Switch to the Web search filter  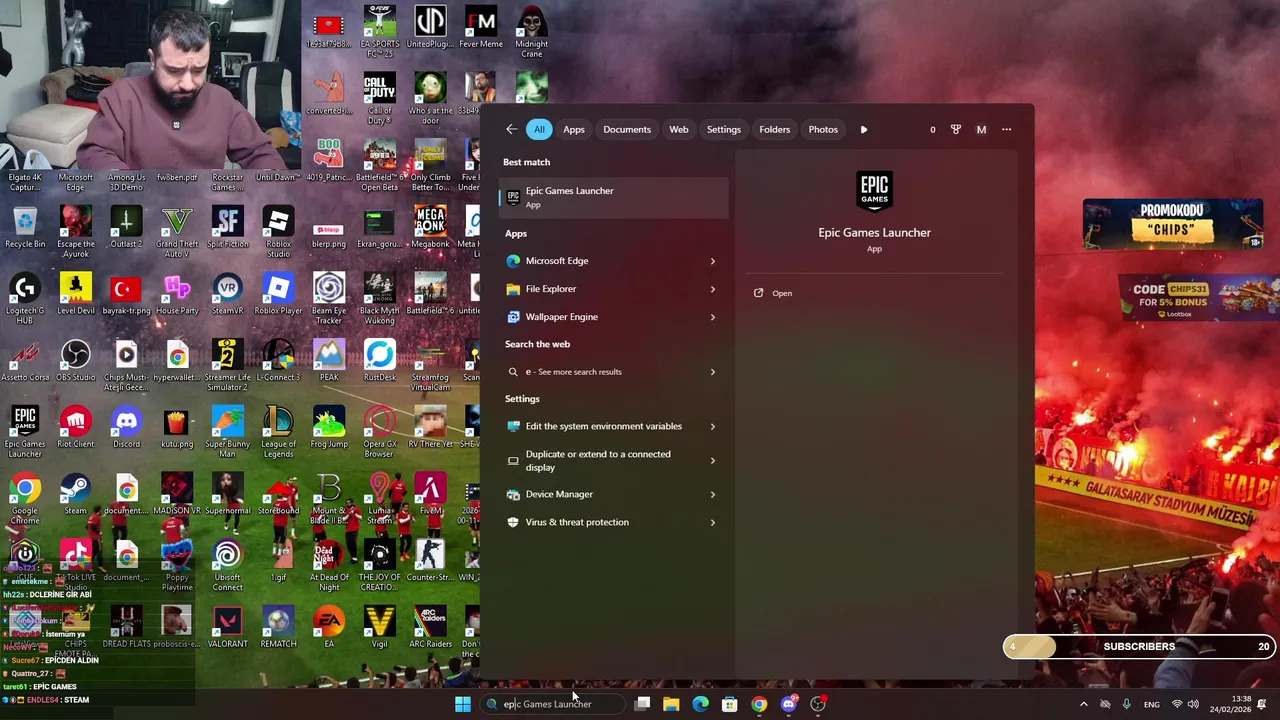679,129
